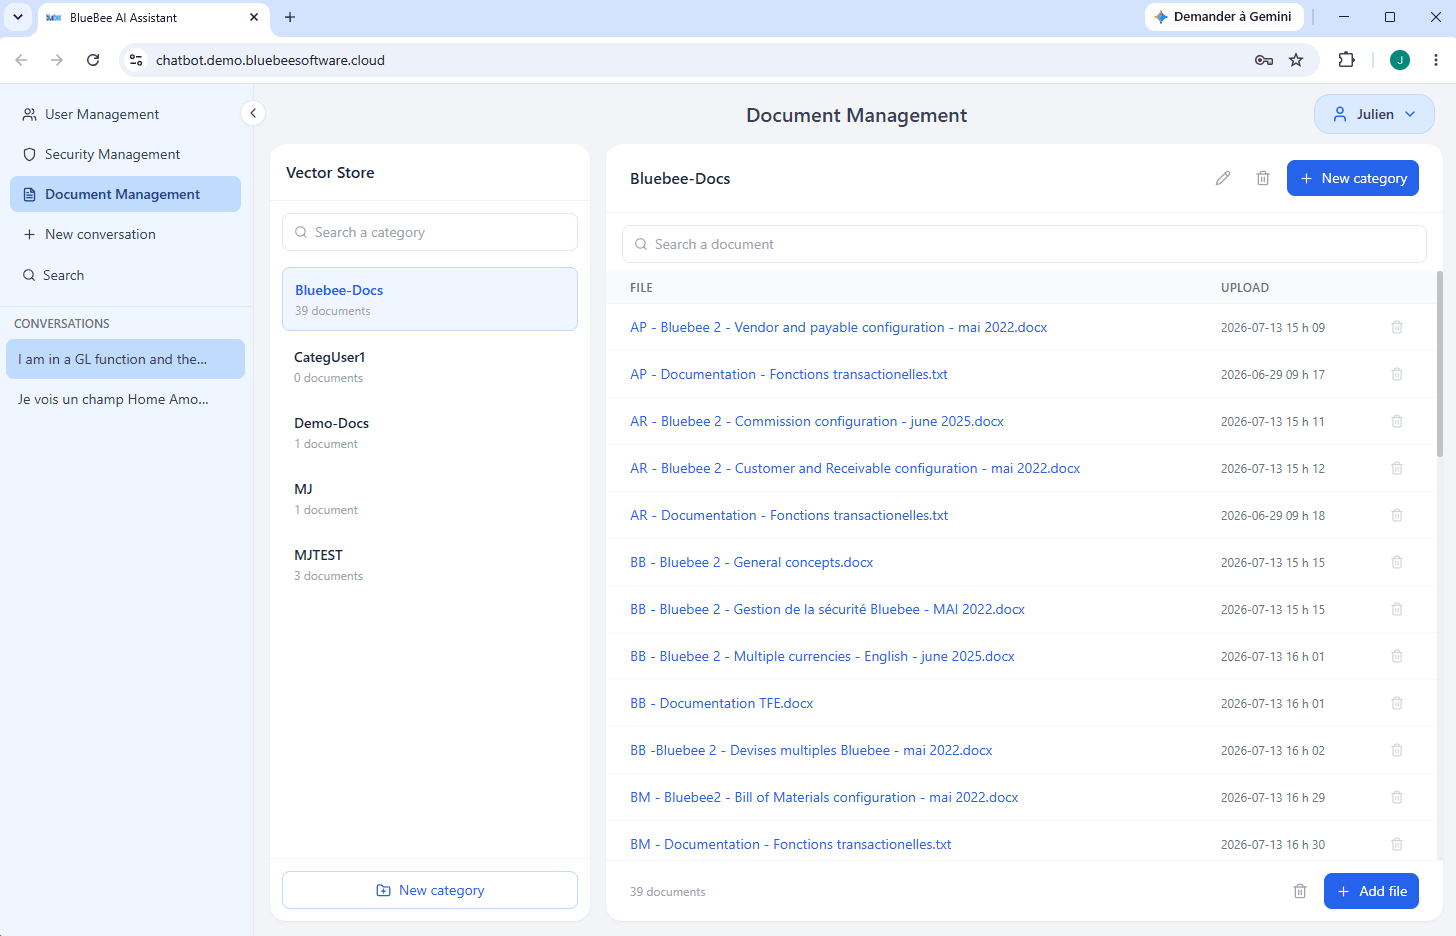Open the password key icon in address bar
This screenshot has height=936, width=1456.
coord(1264,60)
